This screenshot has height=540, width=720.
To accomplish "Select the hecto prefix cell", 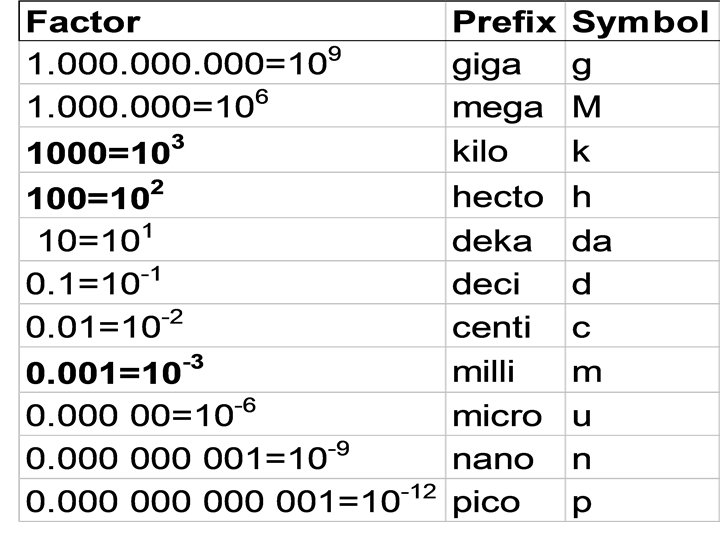I will click(497, 196).
